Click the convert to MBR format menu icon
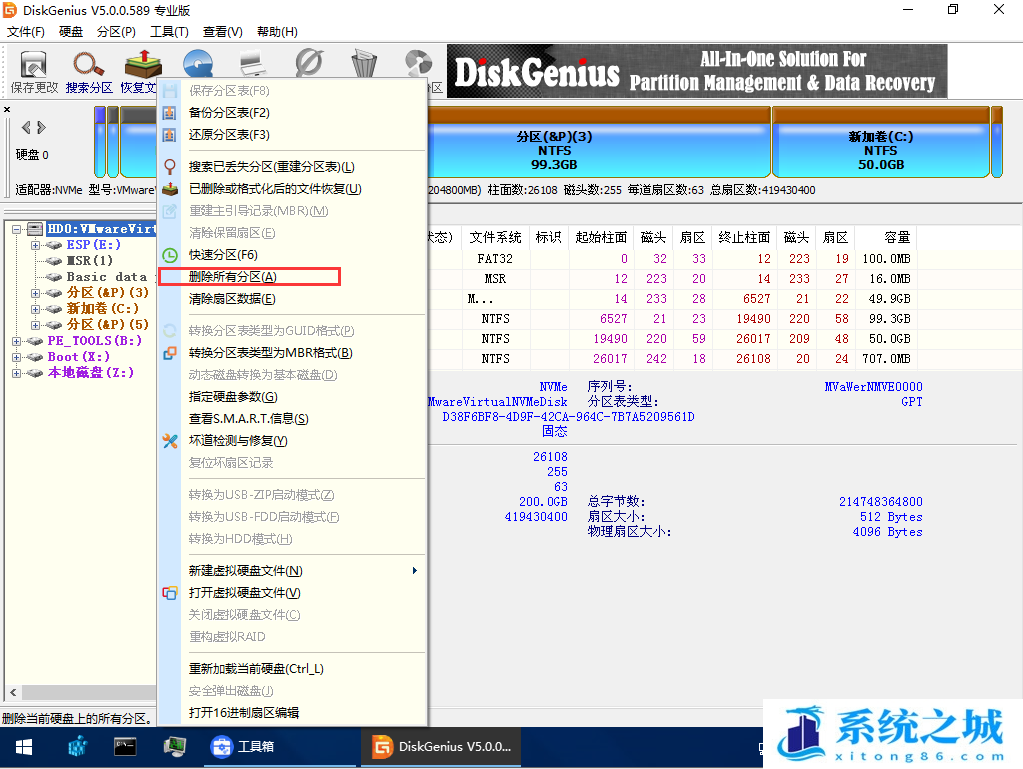This screenshot has height=769, width=1023. pos(170,353)
